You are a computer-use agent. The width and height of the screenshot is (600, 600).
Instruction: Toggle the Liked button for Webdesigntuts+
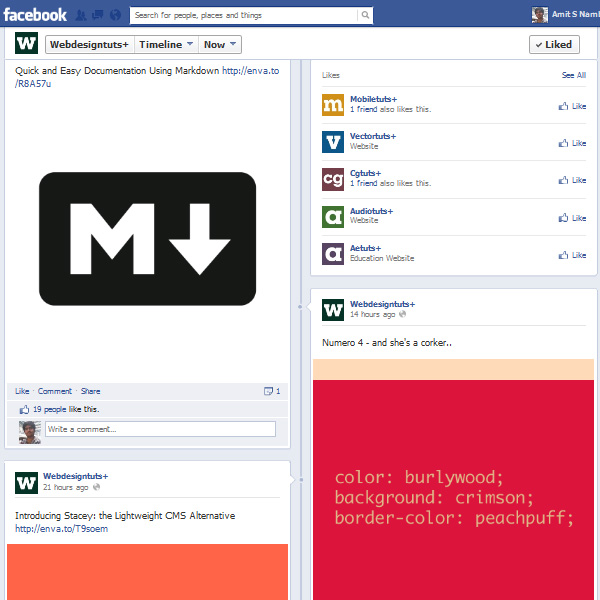point(554,45)
